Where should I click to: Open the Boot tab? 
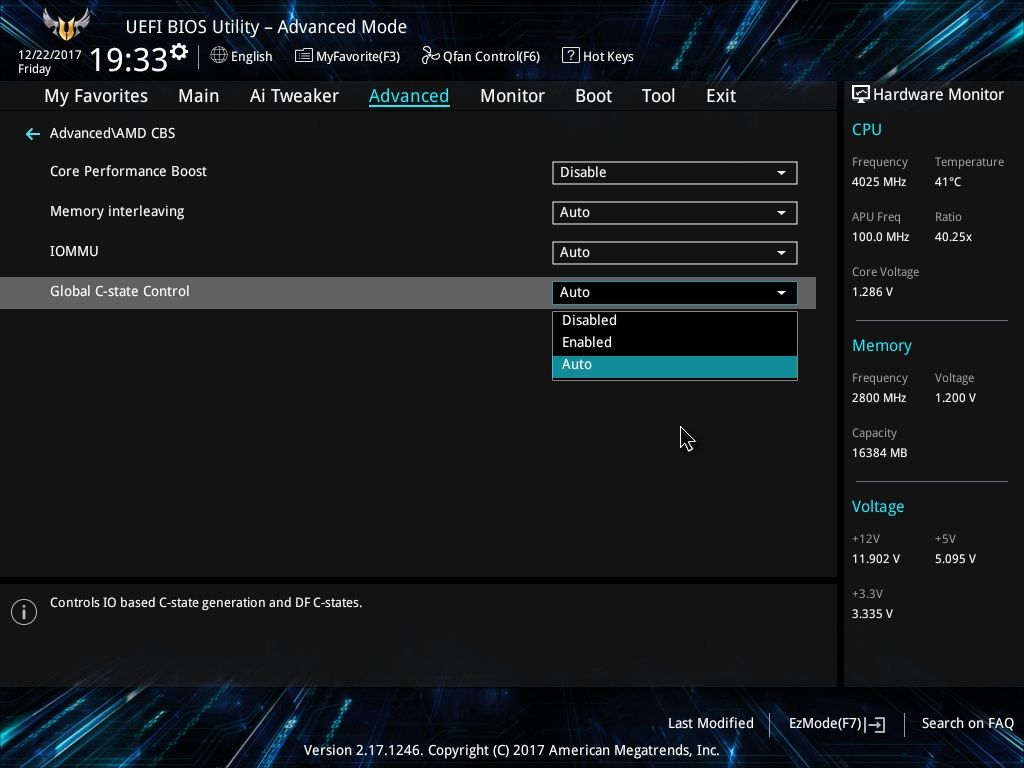593,96
